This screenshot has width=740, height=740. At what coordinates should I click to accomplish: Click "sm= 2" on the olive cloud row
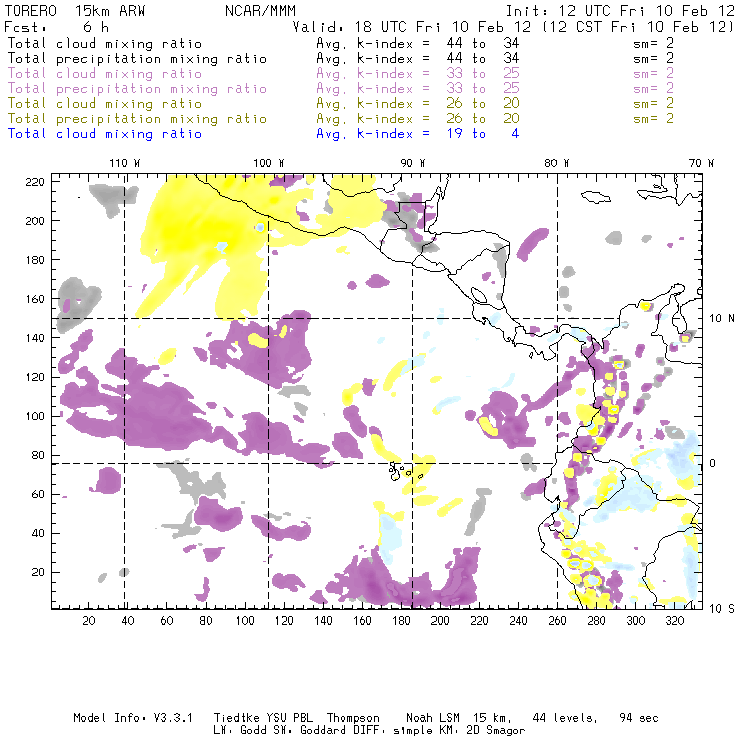pos(653,103)
